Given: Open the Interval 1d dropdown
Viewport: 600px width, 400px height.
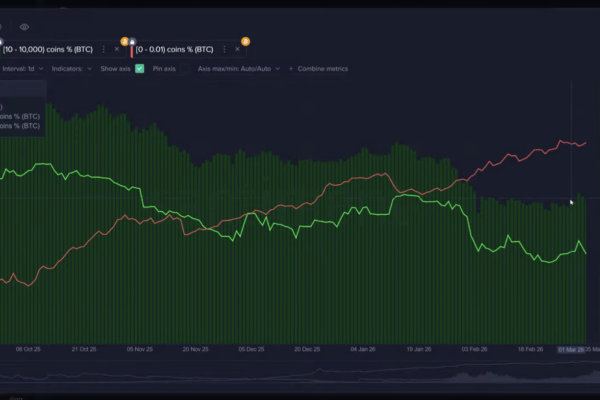Looking at the screenshot, I should [20, 69].
